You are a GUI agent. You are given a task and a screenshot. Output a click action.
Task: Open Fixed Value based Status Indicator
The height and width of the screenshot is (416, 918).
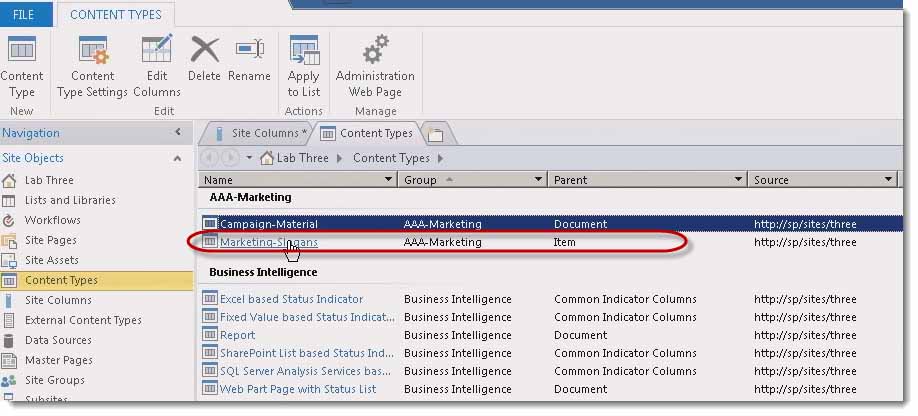(307, 317)
